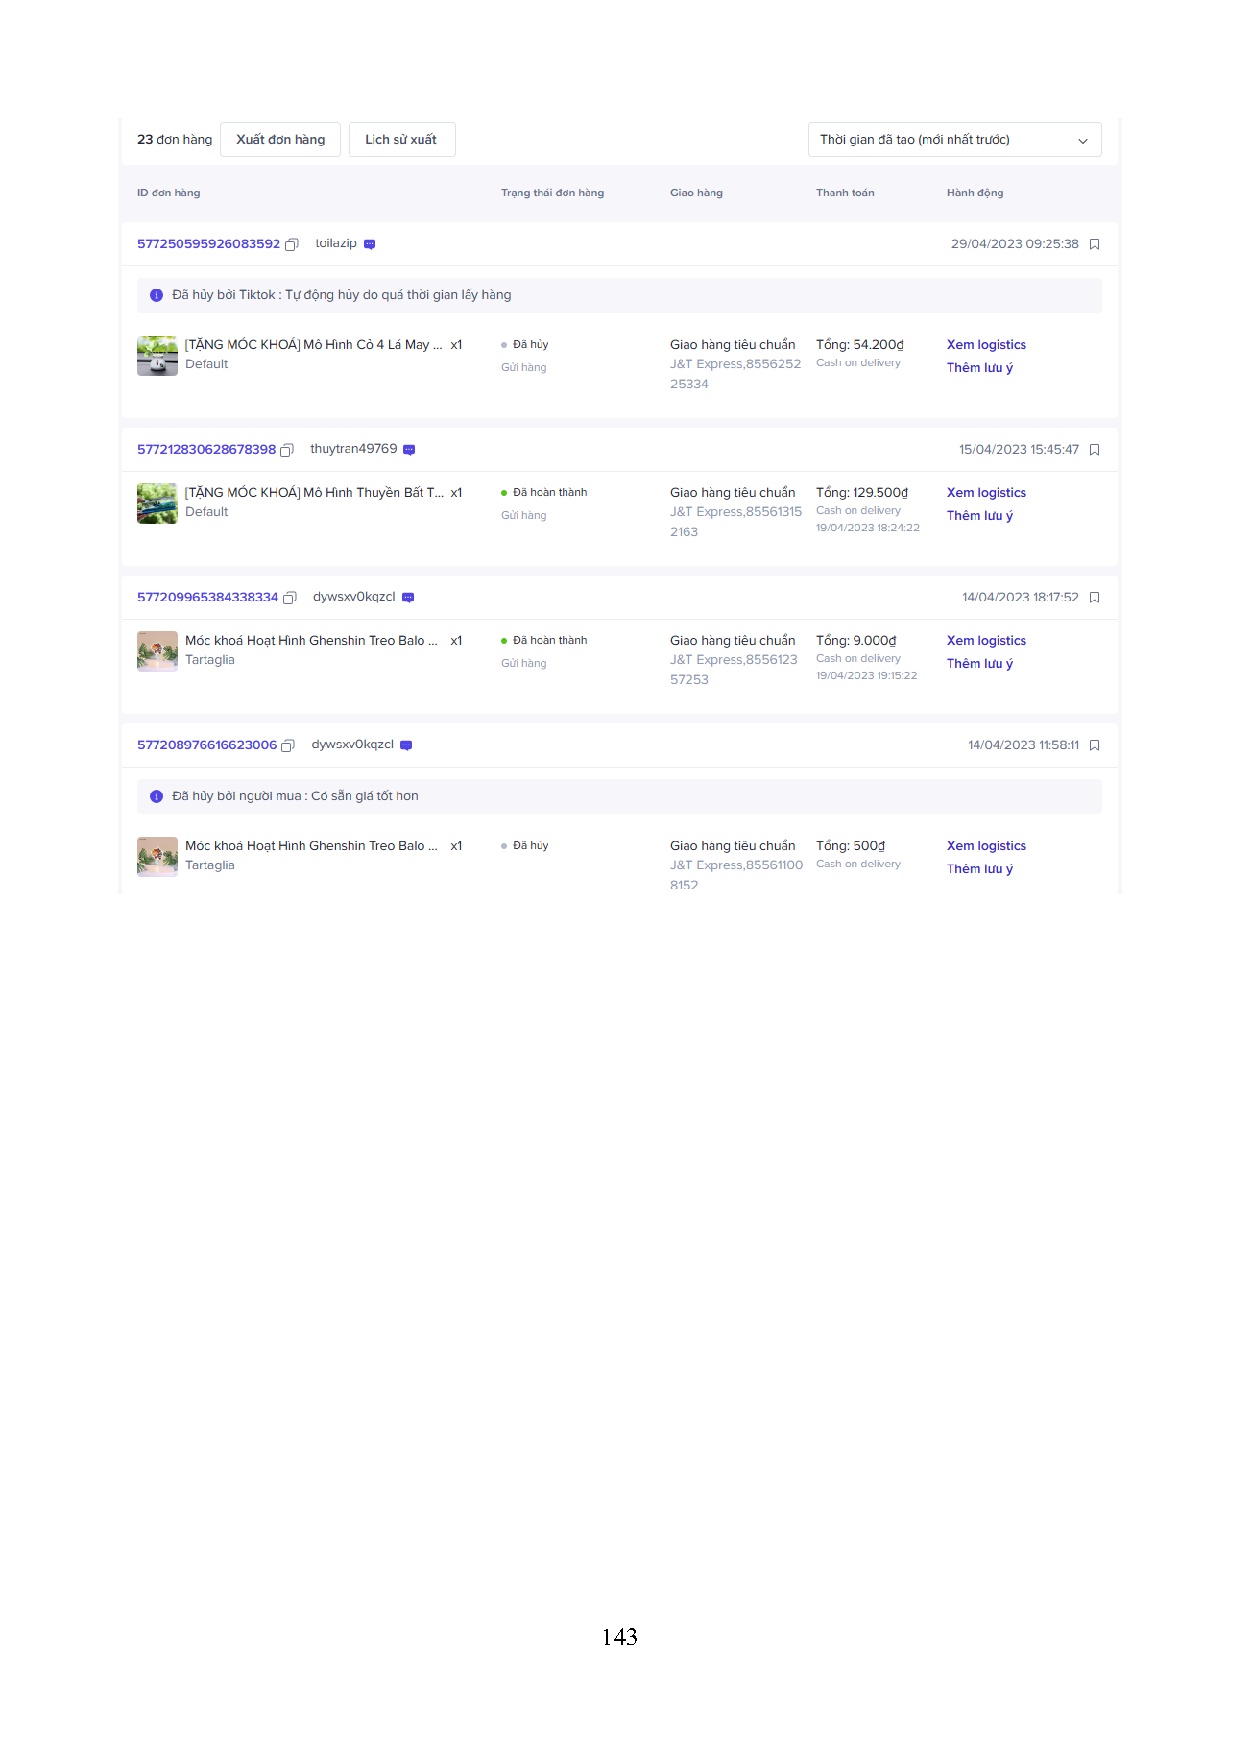
Task: Click the Xuất đơn hàng button
Action: 280,140
